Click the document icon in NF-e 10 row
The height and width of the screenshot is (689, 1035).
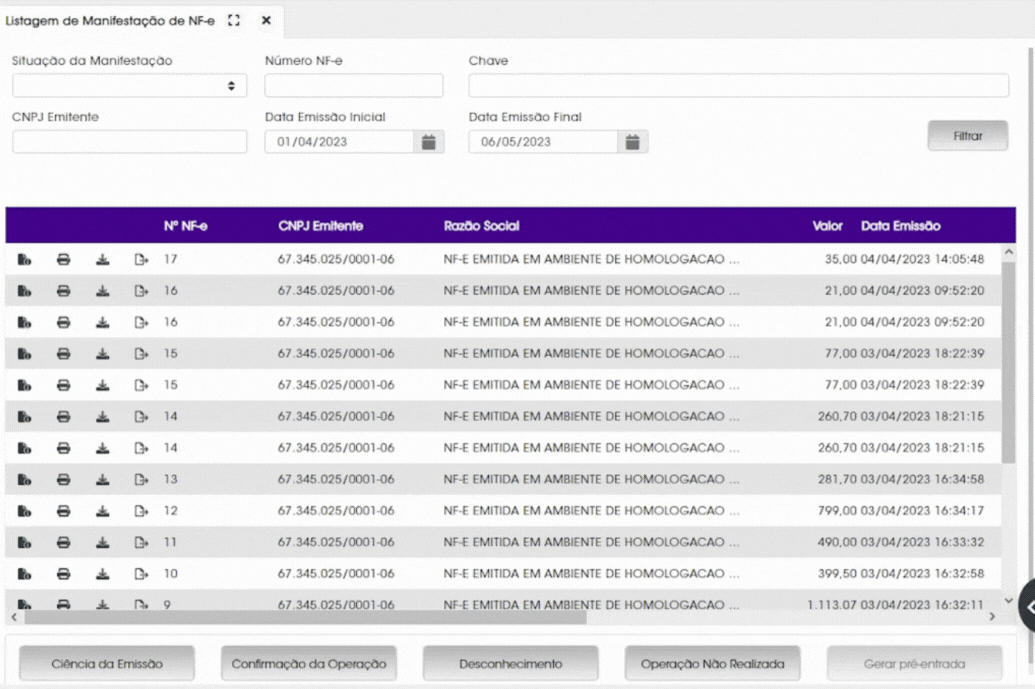pyautogui.click(x=24, y=574)
